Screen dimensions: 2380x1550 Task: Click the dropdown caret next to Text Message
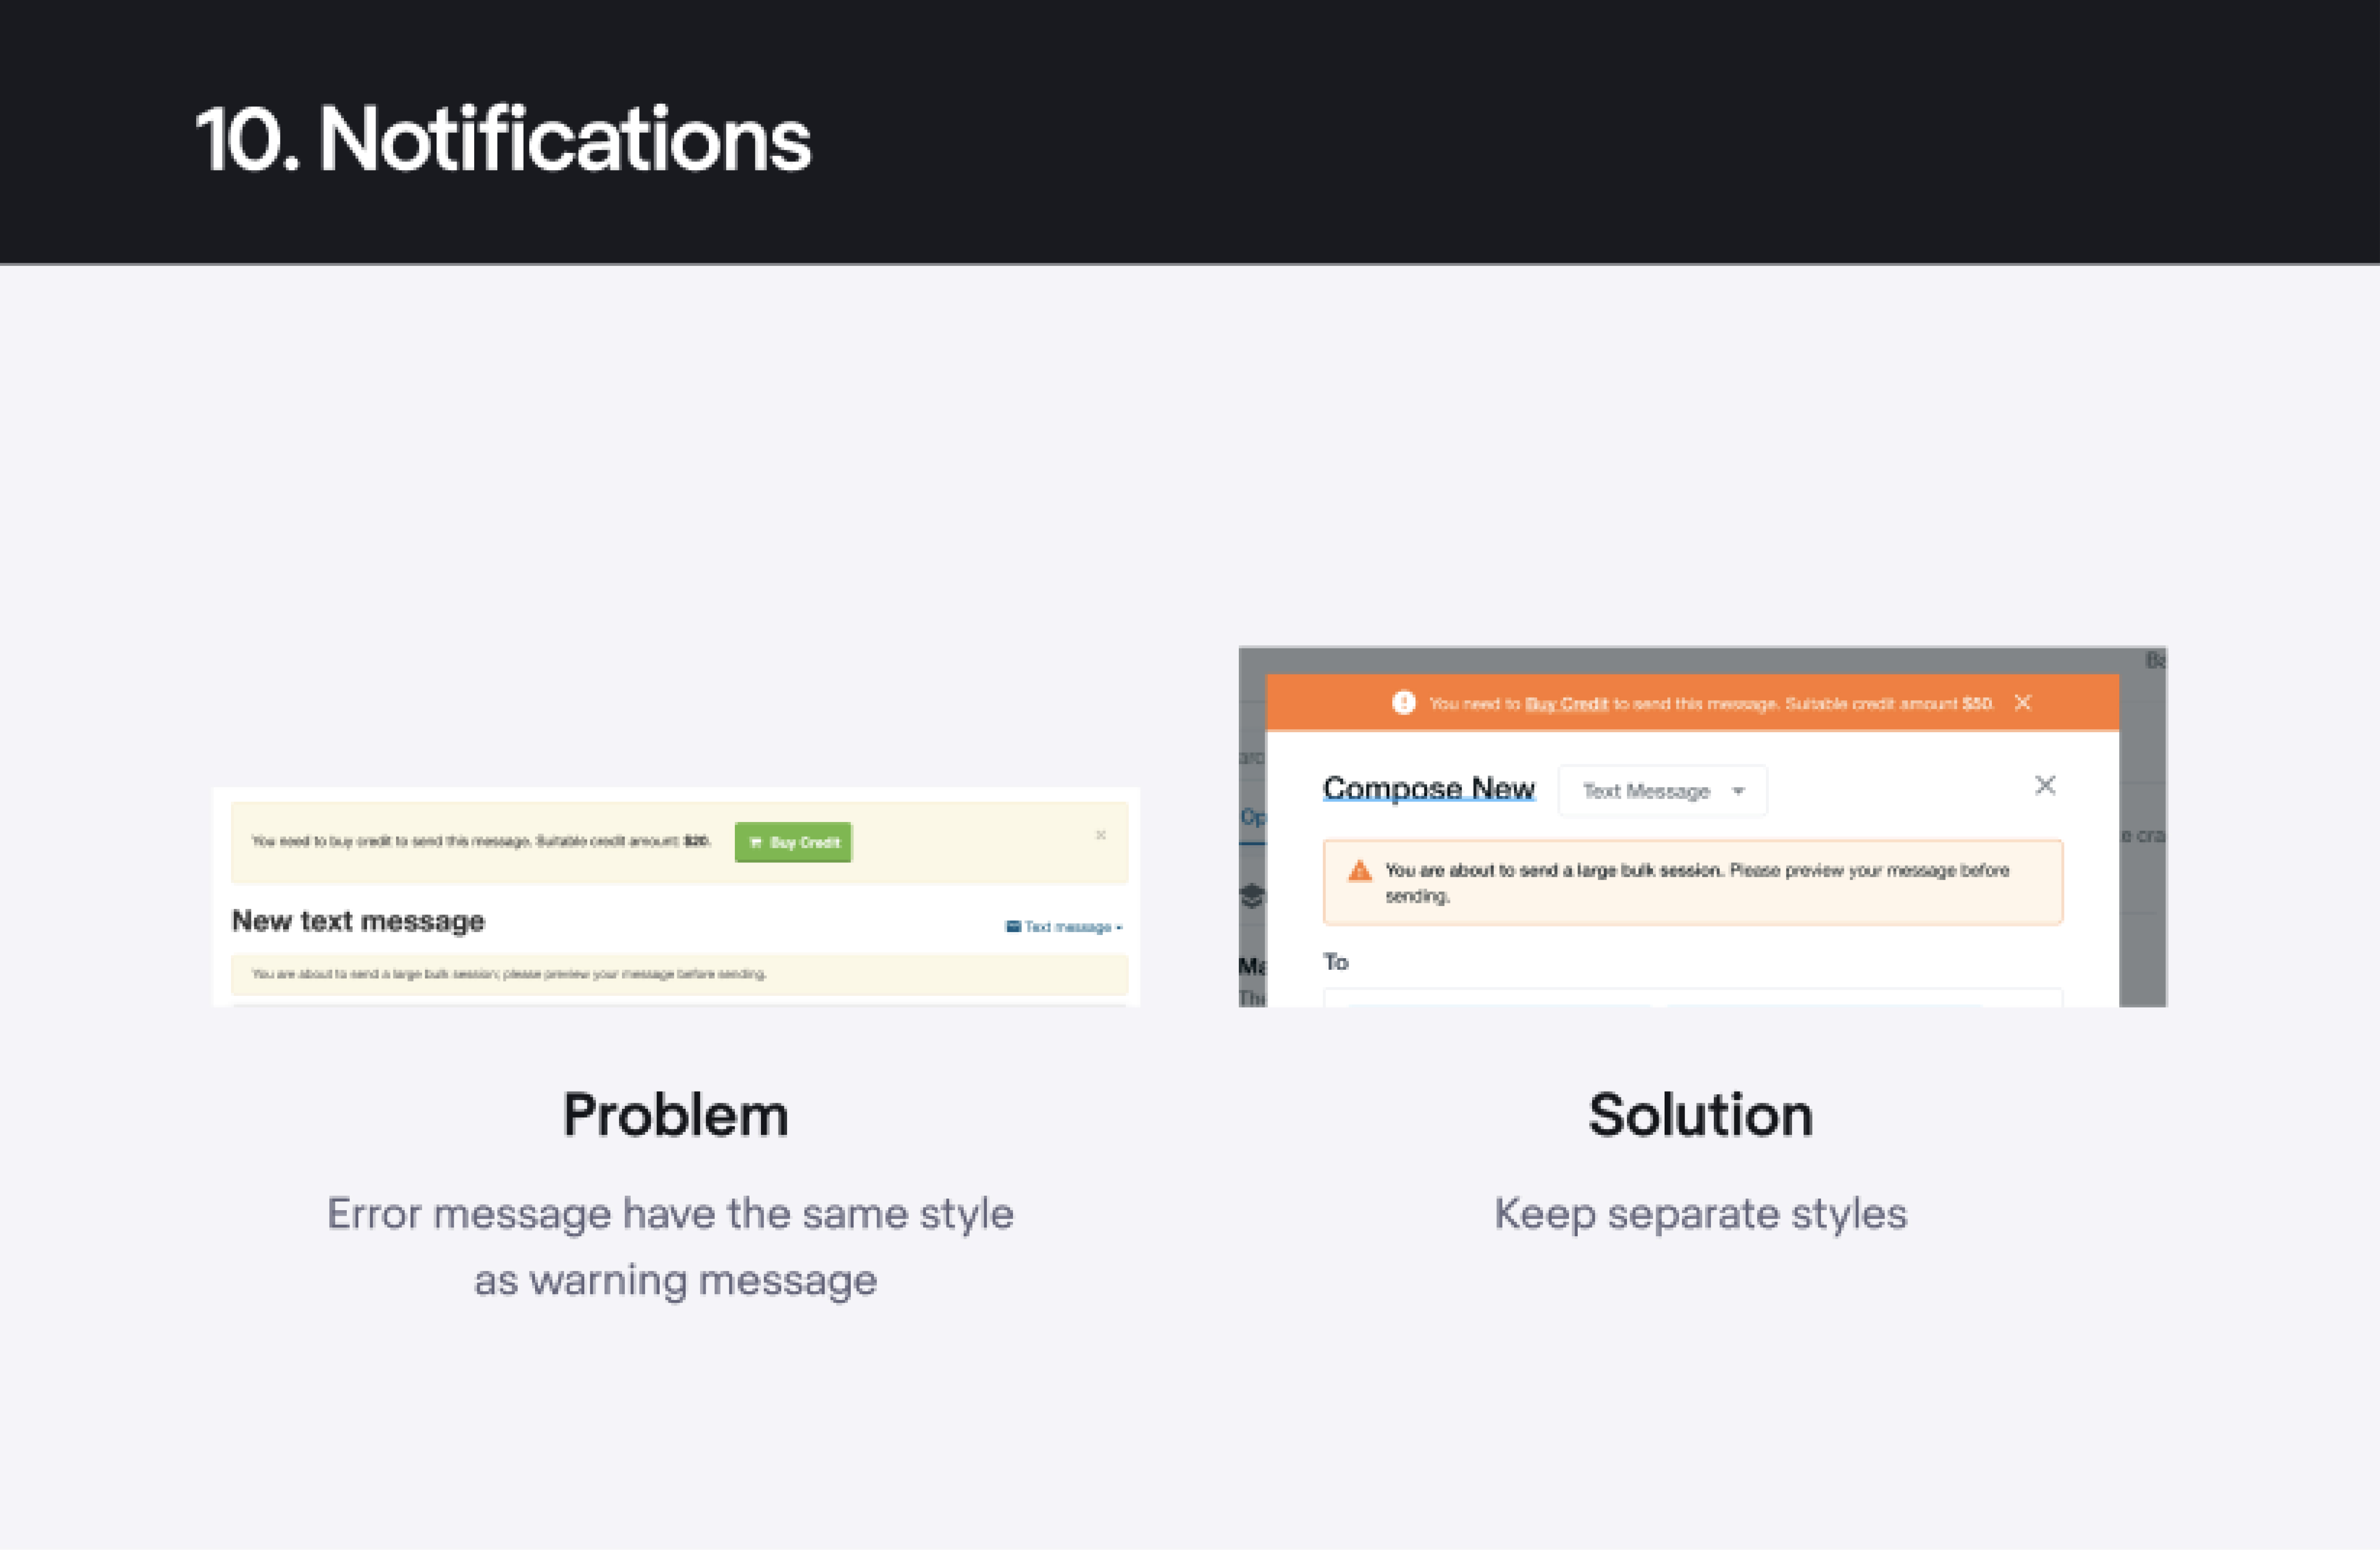point(1739,791)
